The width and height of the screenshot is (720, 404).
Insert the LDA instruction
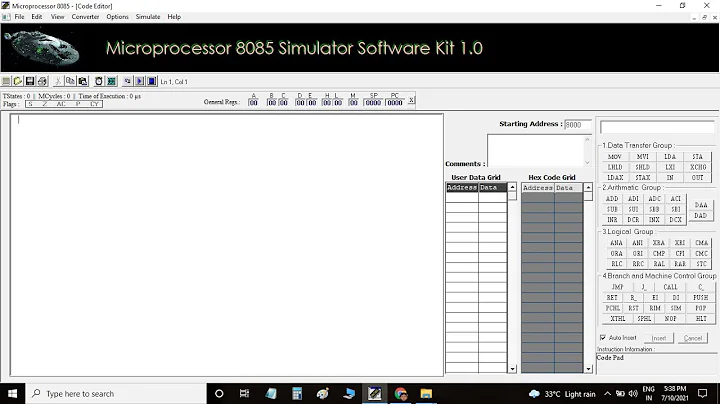point(670,157)
